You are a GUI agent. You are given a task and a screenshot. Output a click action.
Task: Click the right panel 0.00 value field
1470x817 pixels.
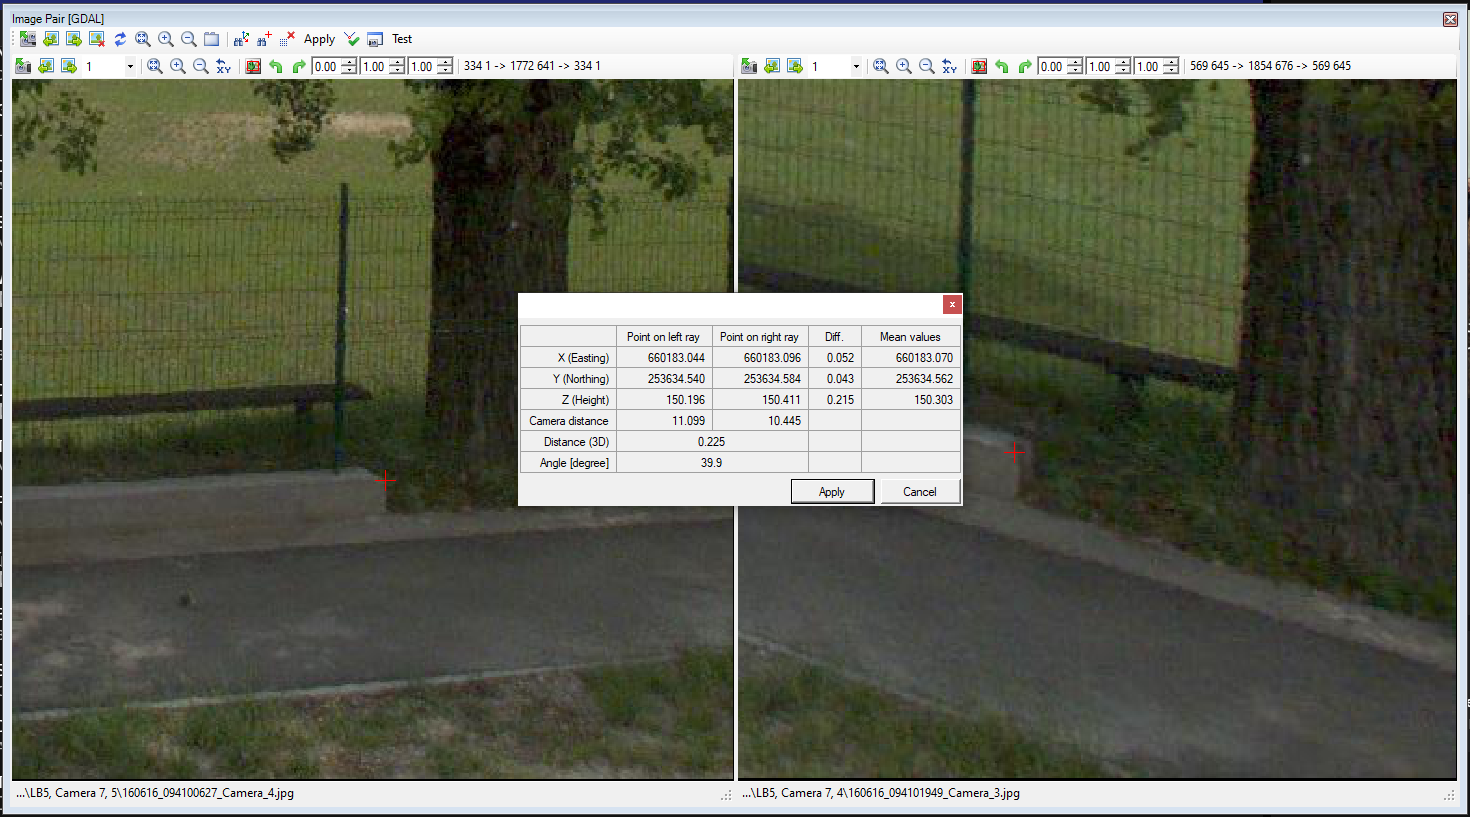[x=1051, y=66]
